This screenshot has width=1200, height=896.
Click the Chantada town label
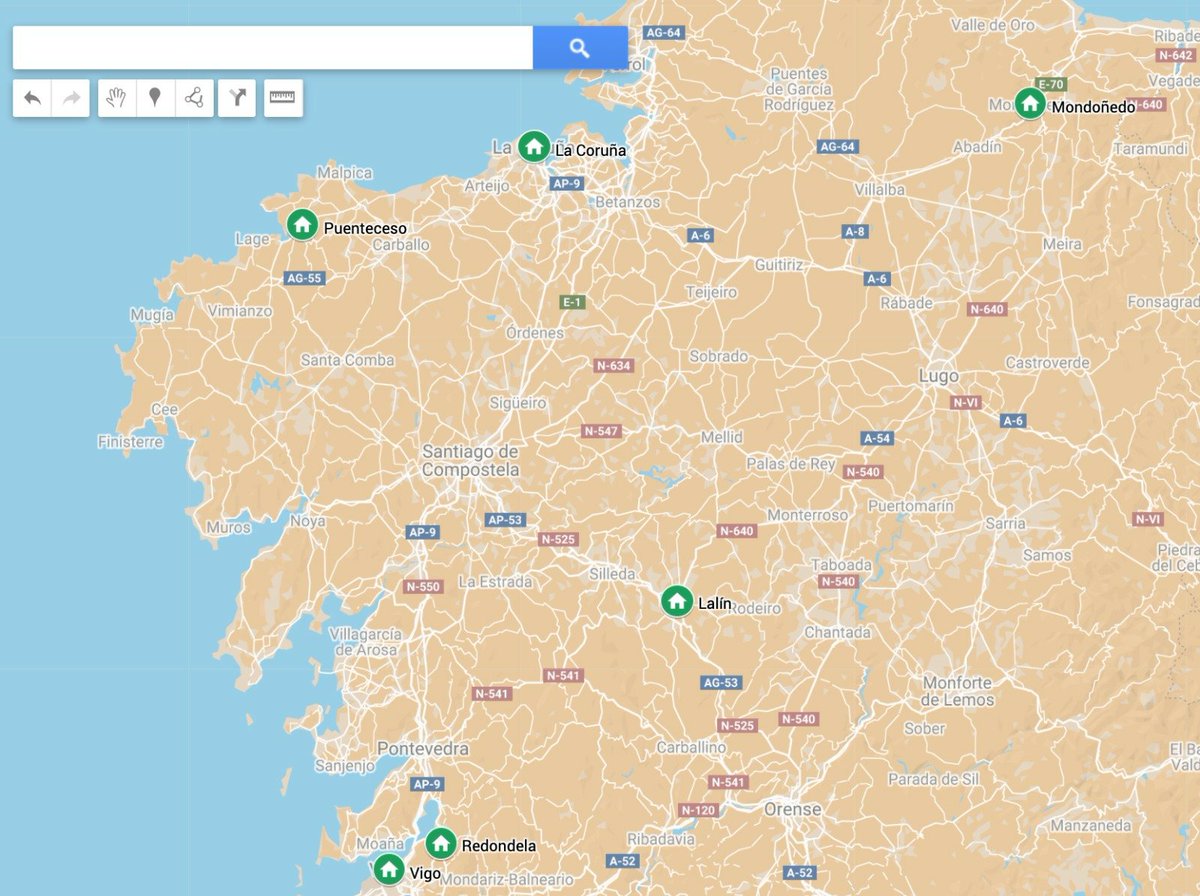[837, 632]
